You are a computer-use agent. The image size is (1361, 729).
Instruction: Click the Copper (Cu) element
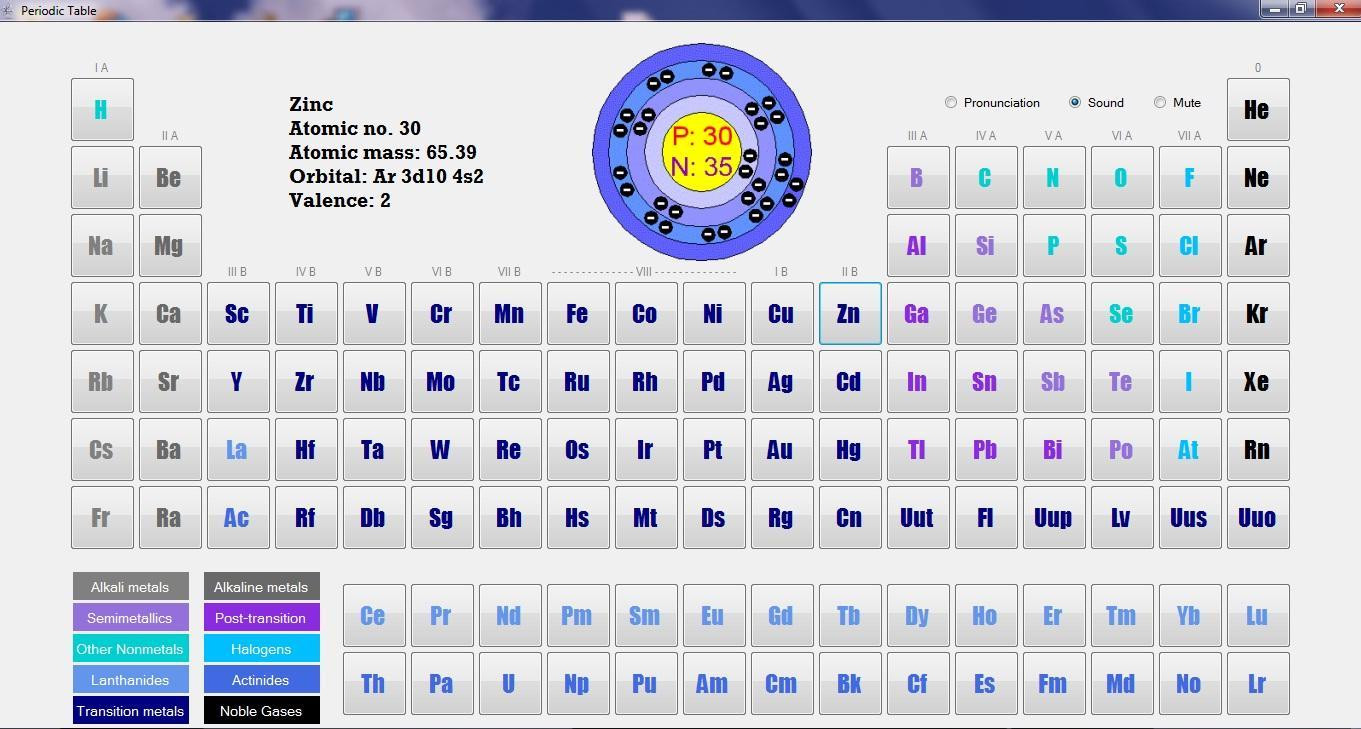[782, 314]
